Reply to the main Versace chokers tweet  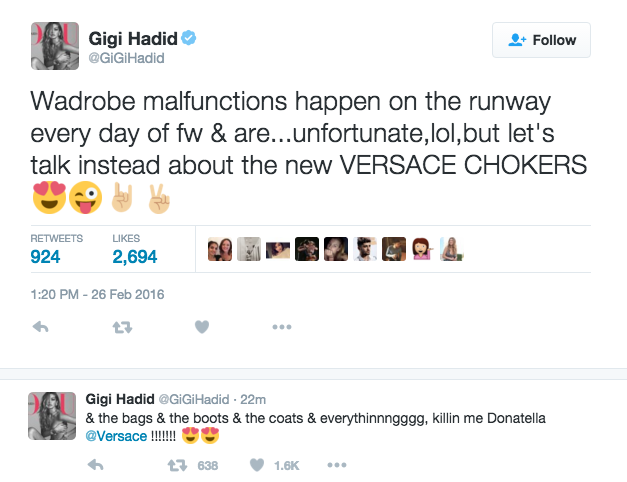(42, 327)
